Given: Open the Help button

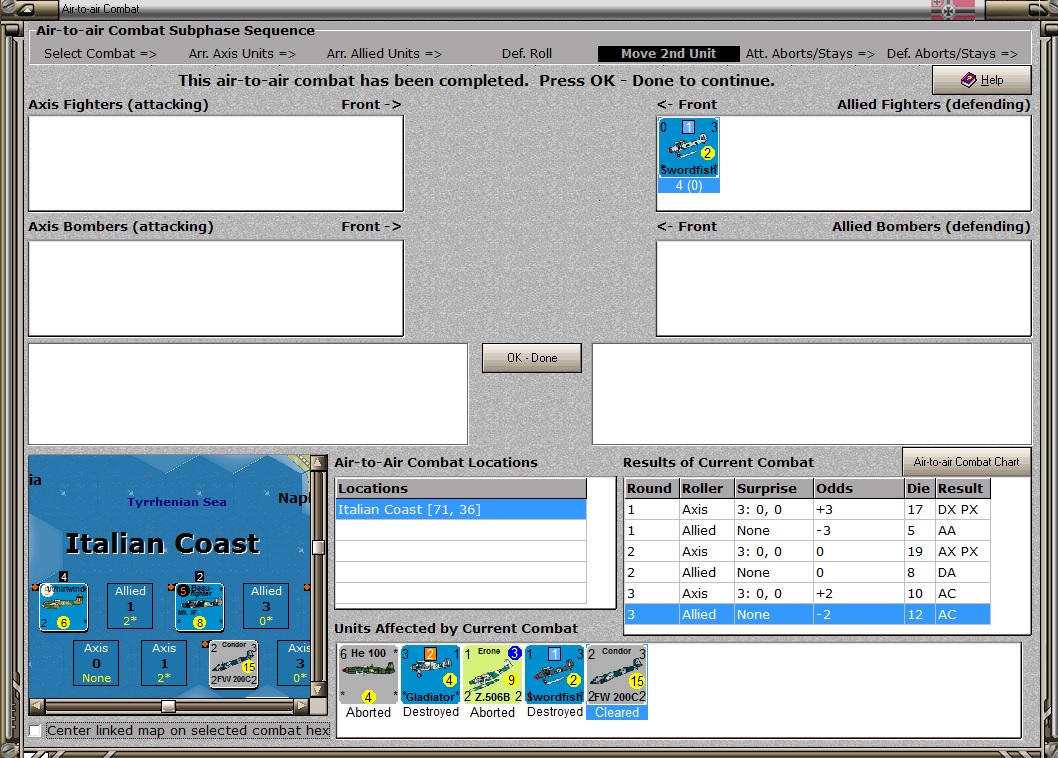Looking at the screenshot, I should pyautogui.click(x=982, y=80).
